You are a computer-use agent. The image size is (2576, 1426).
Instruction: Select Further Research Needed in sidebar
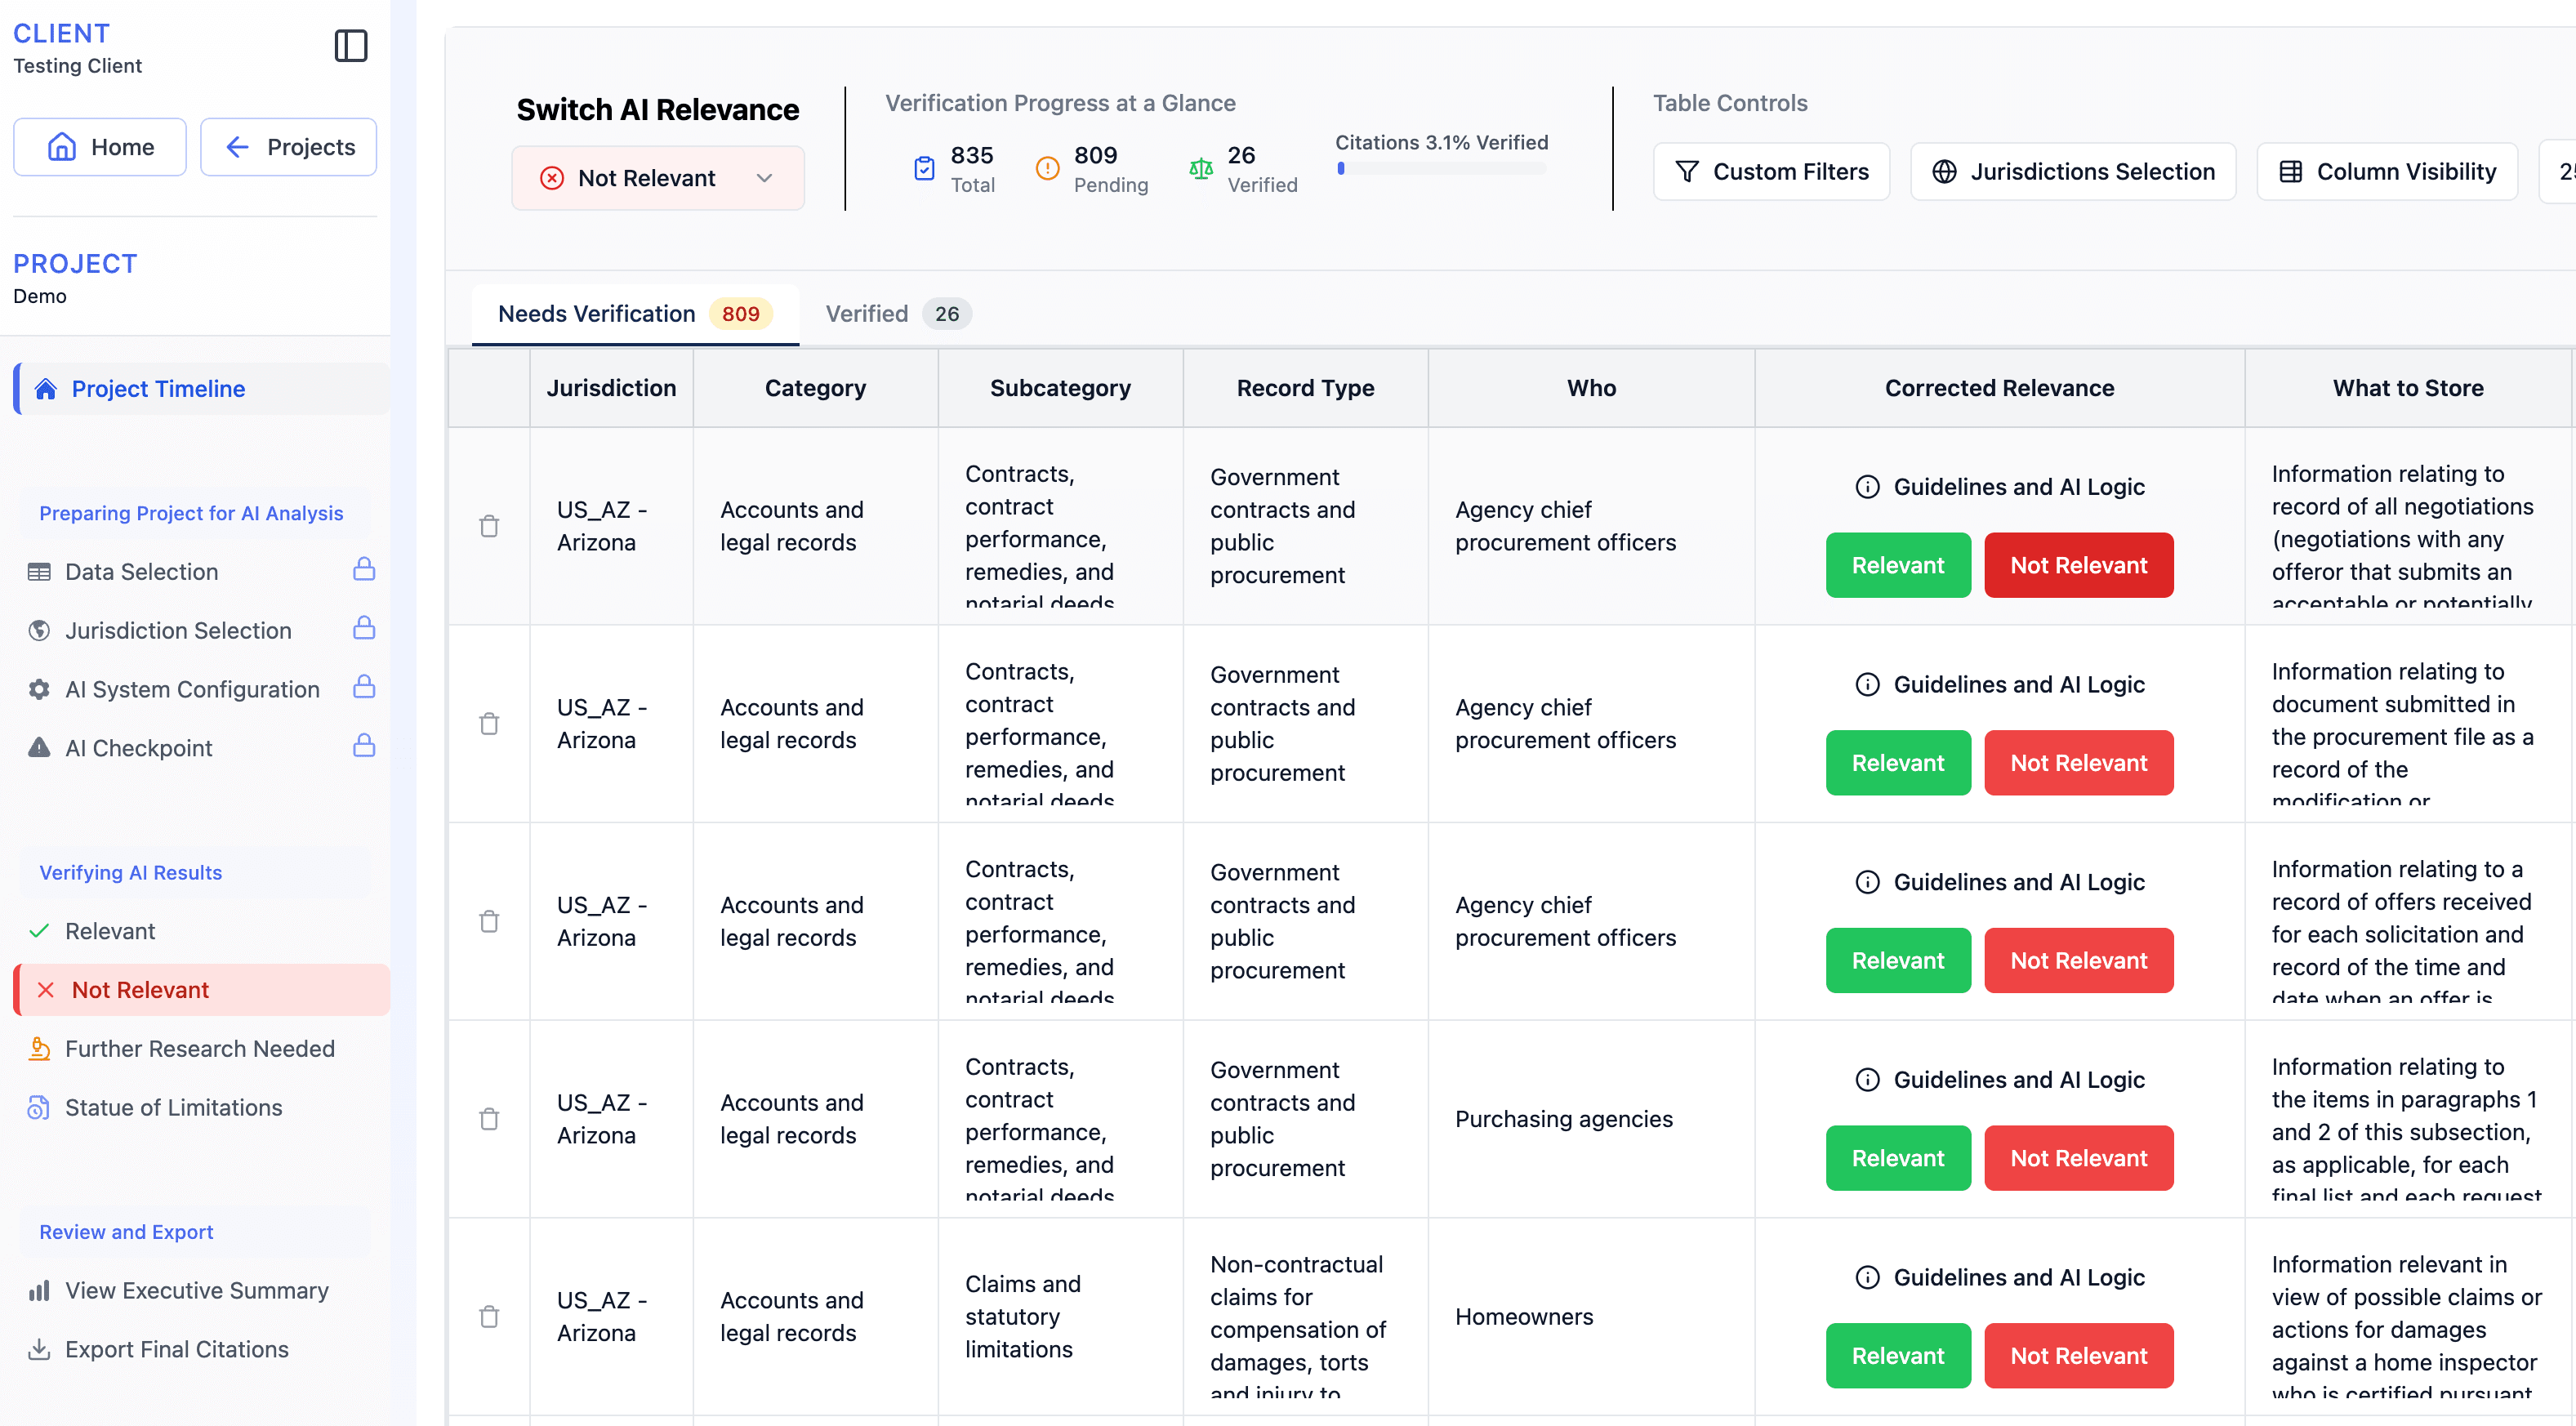point(199,1048)
